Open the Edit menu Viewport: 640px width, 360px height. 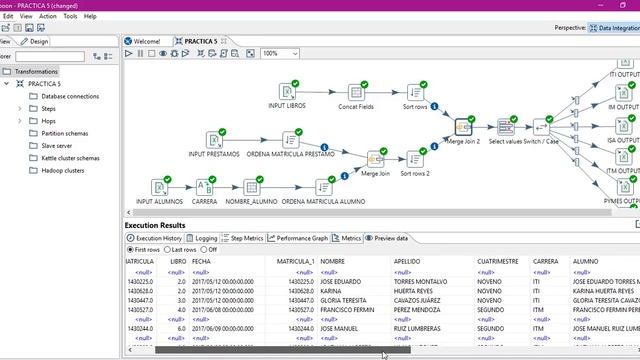coord(8,16)
